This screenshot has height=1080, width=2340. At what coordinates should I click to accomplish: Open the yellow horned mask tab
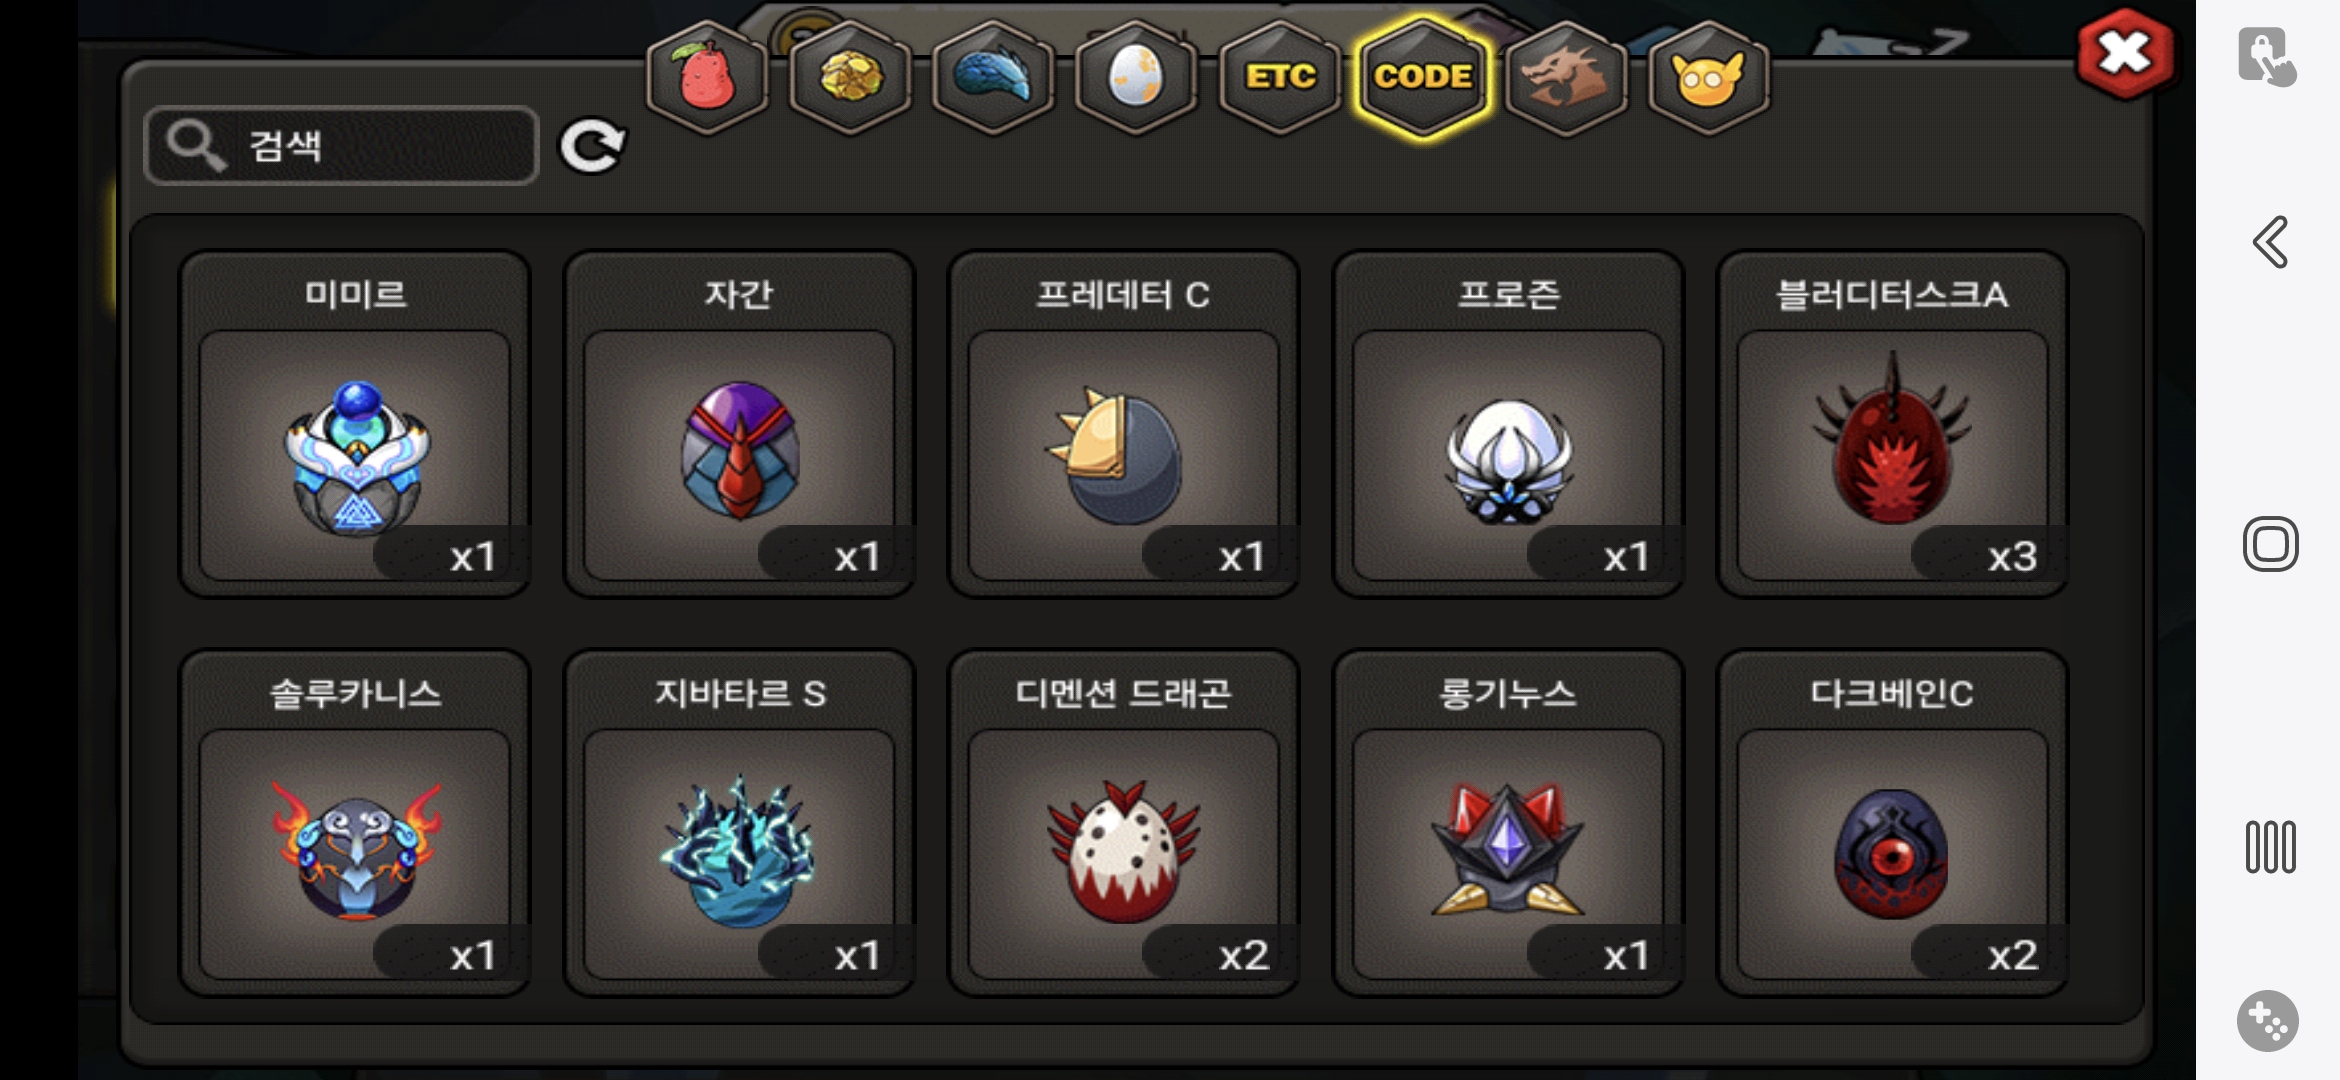[1709, 77]
